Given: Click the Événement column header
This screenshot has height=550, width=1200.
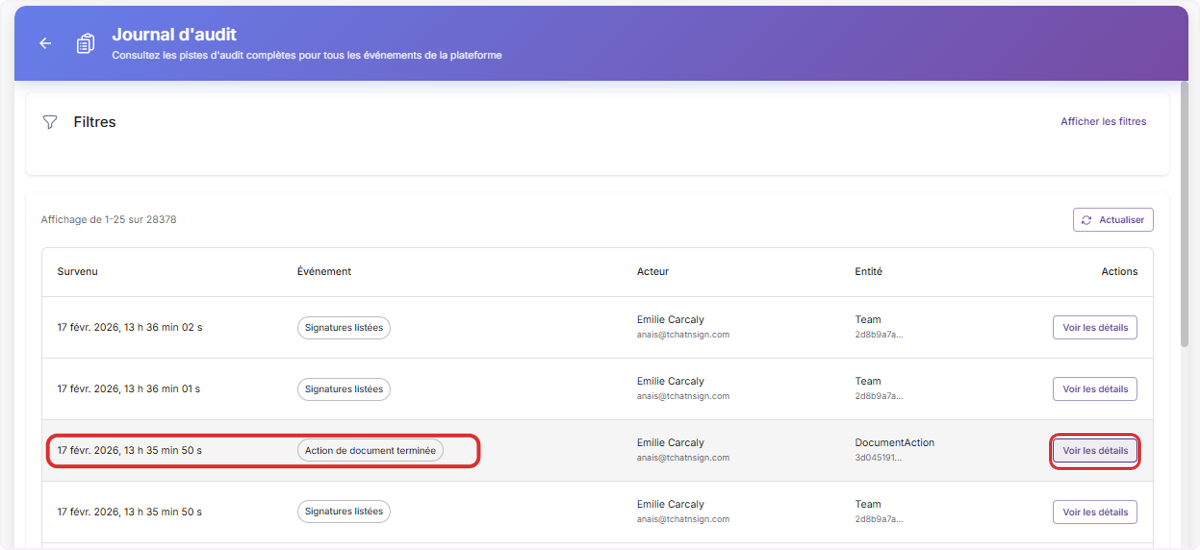Looking at the screenshot, I should coord(324,271).
